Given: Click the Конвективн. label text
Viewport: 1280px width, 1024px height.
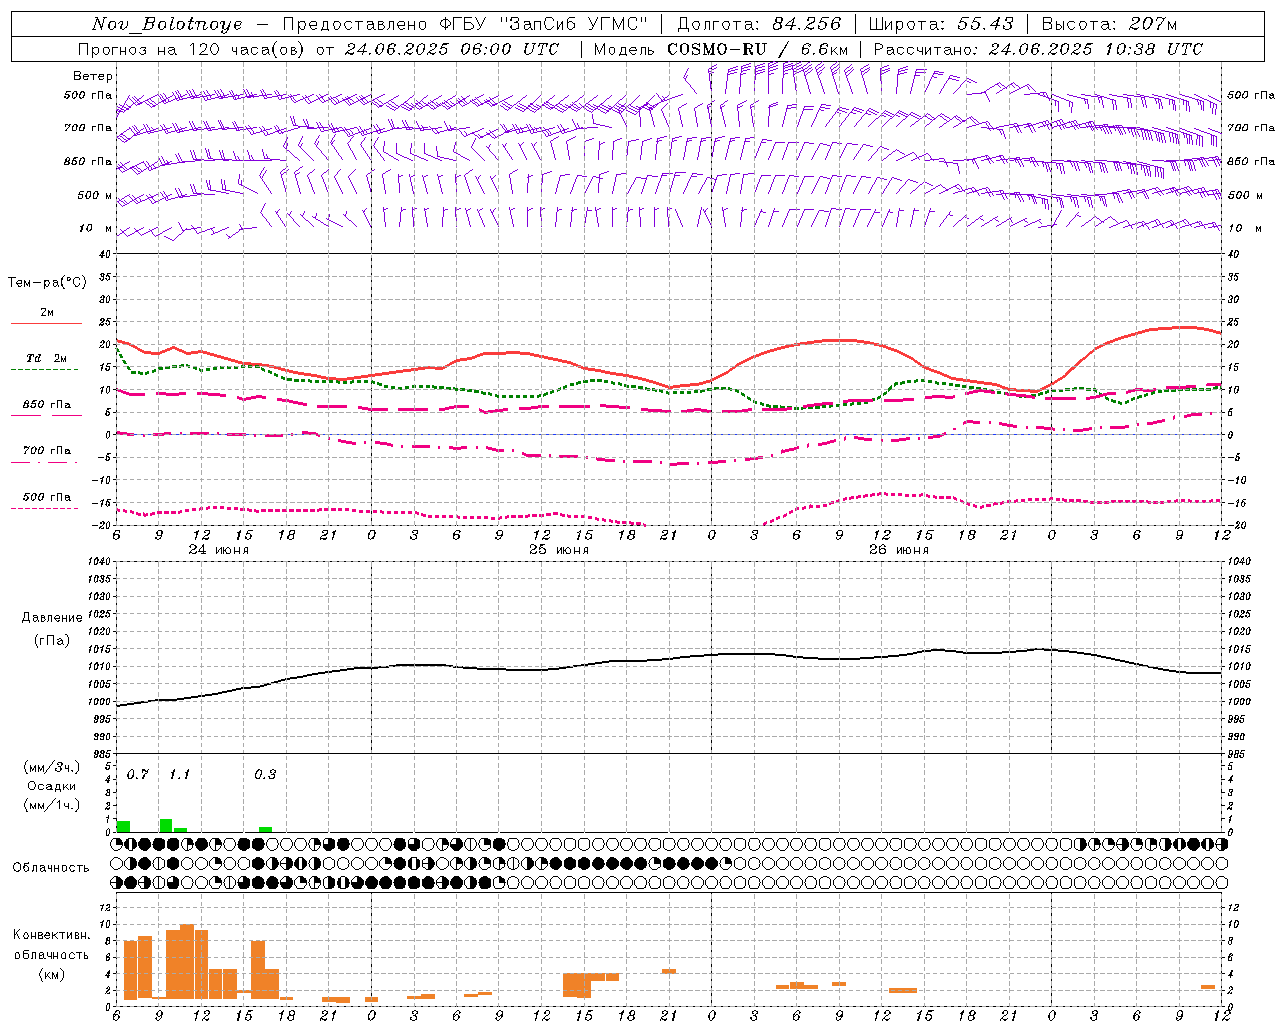Looking at the screenshot, I should click(52, 935).
